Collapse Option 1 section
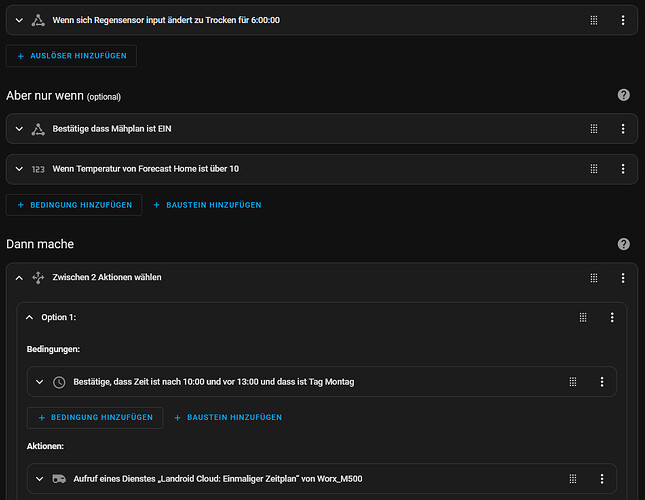This screenshot has width=645, height=500. (29, 317)
